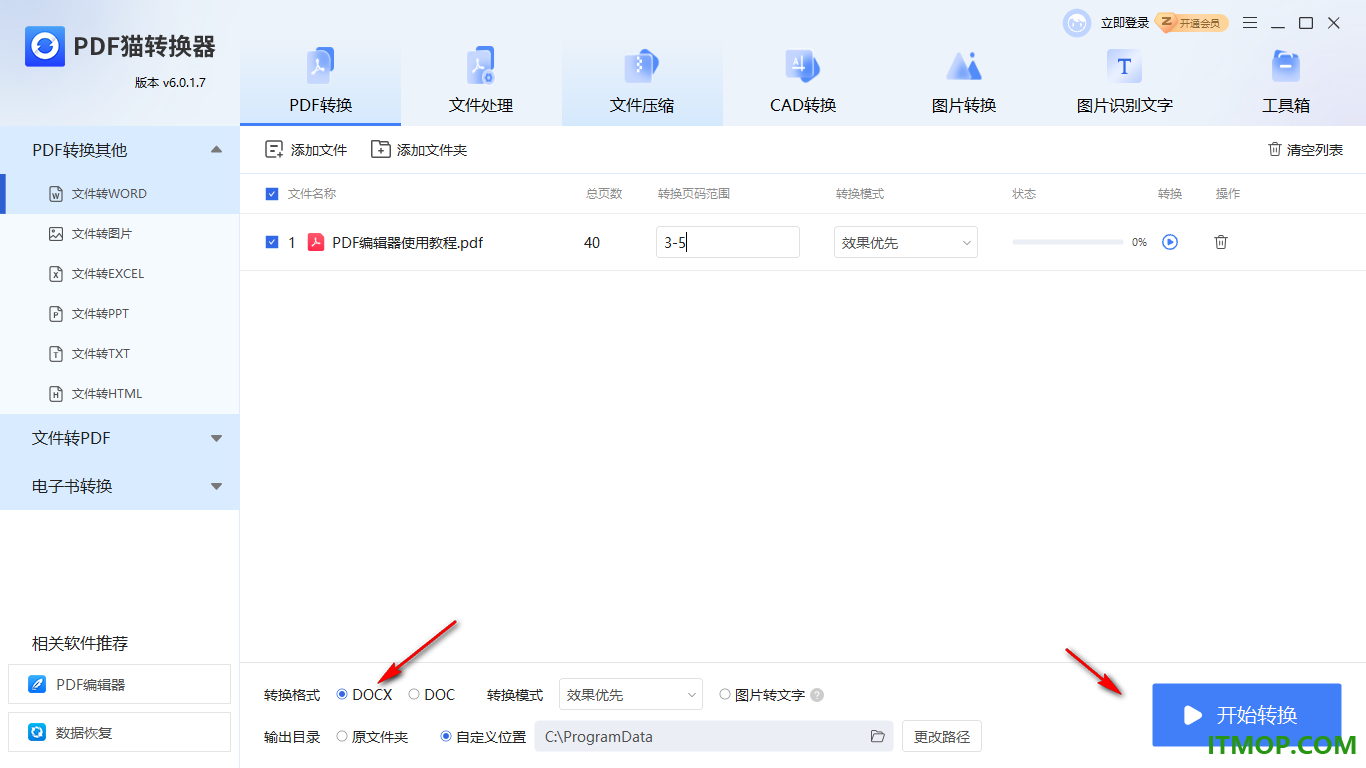The image size is (1366, 768).
Task: Expand the 文件转PDF section
Action: pyautogui.click(x=120, y=438)
